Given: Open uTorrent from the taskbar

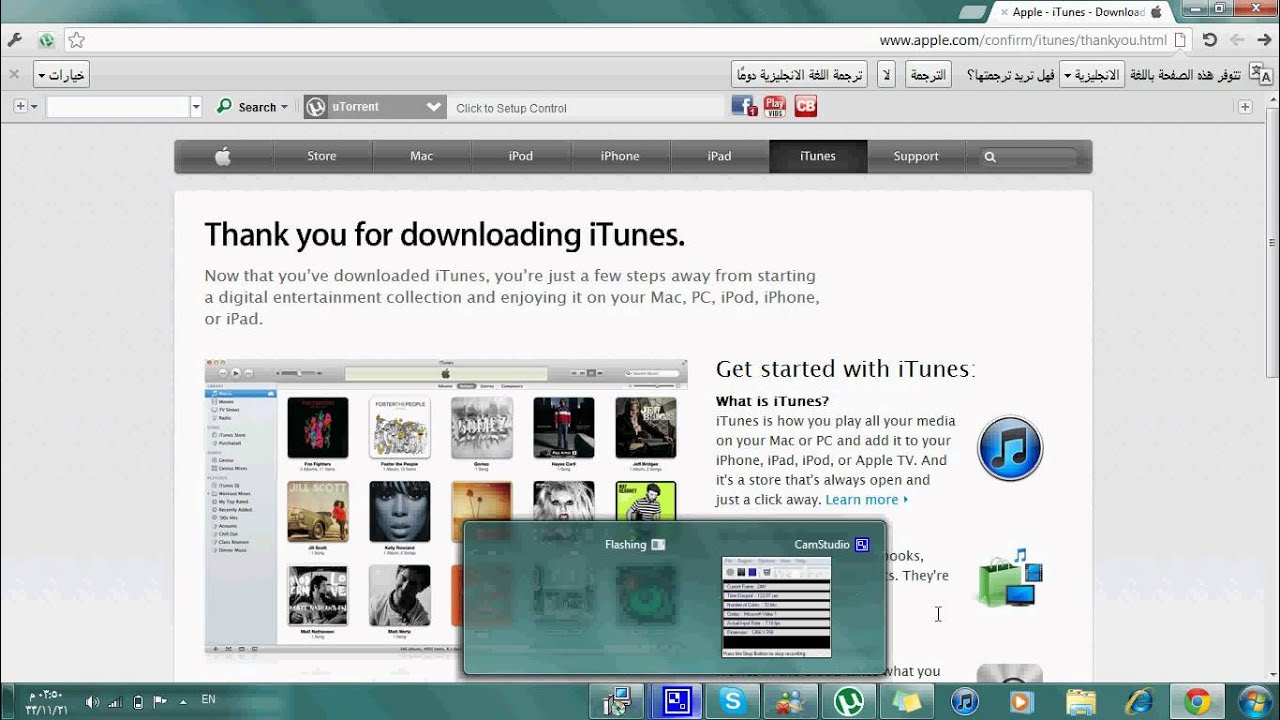Looking at the screenshot, I should pos(848,702).
